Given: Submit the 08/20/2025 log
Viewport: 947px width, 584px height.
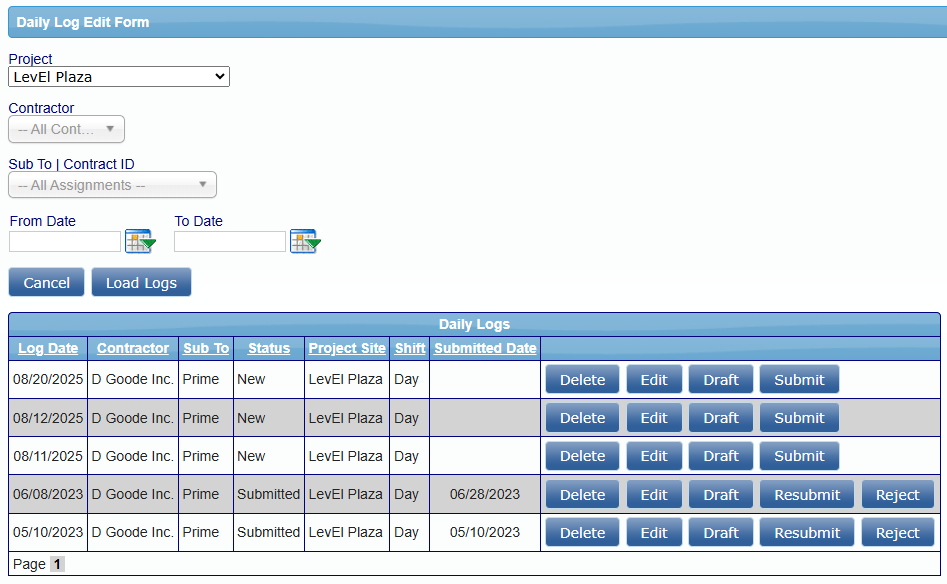Looking at the screenshot, I should click(x=799, y=379).
